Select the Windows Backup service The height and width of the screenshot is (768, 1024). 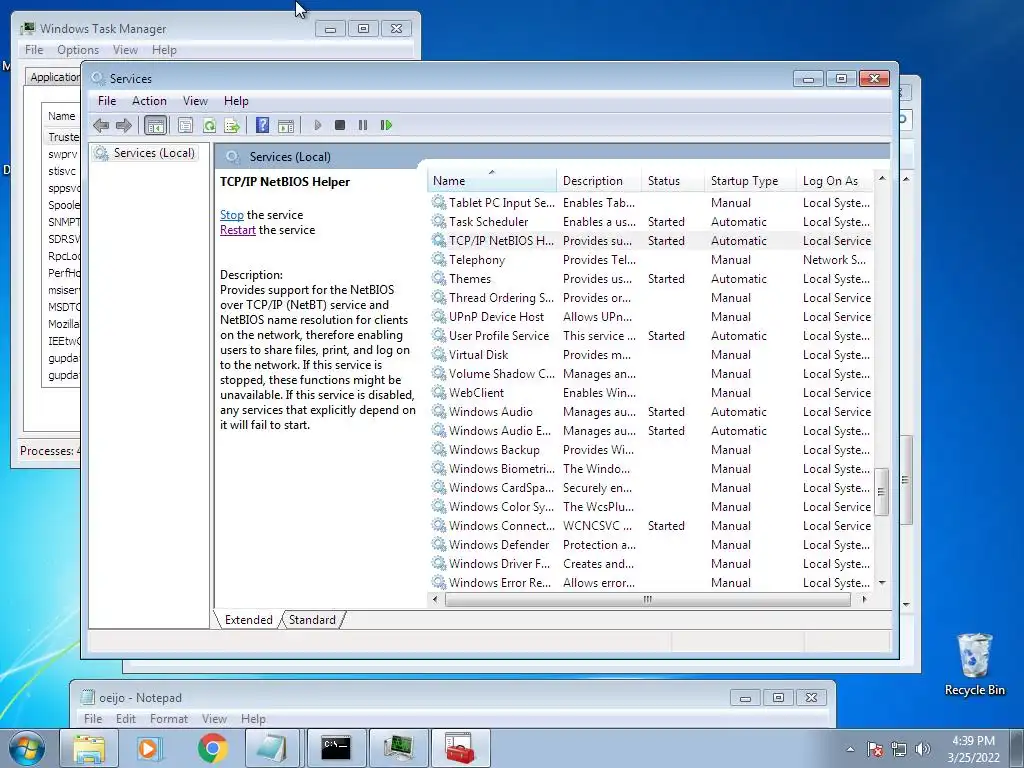pyautogui.click(x=650, y=450)
